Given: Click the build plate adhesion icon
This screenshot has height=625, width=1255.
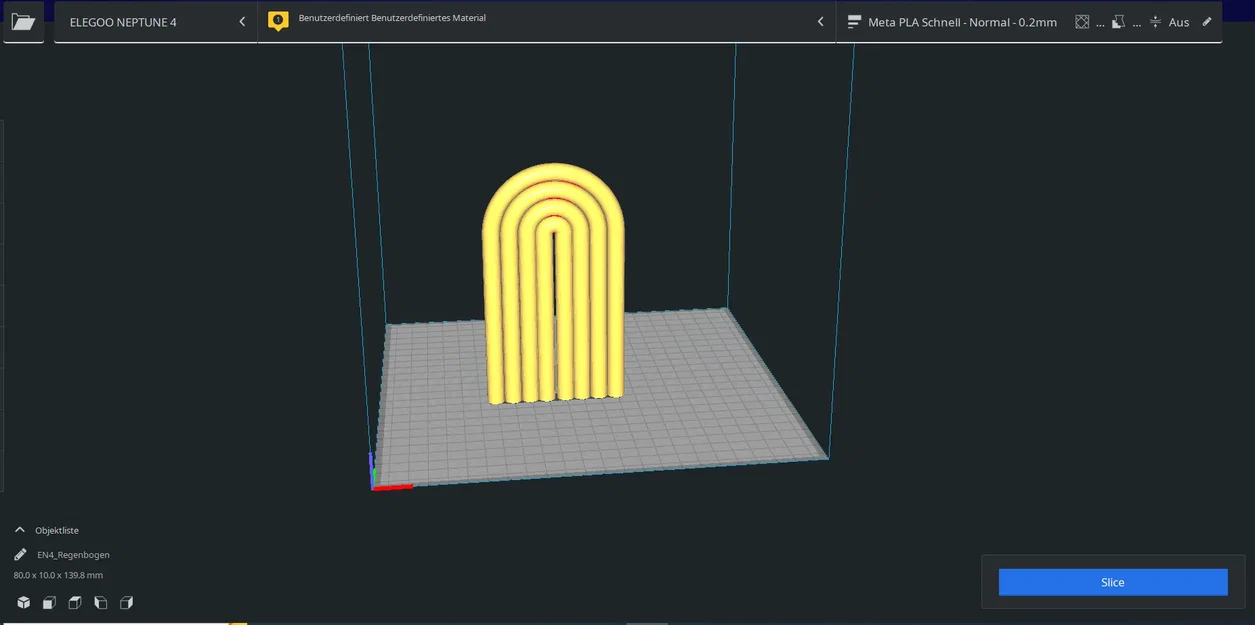Looking at the screenshot, I should [1155, 22].
